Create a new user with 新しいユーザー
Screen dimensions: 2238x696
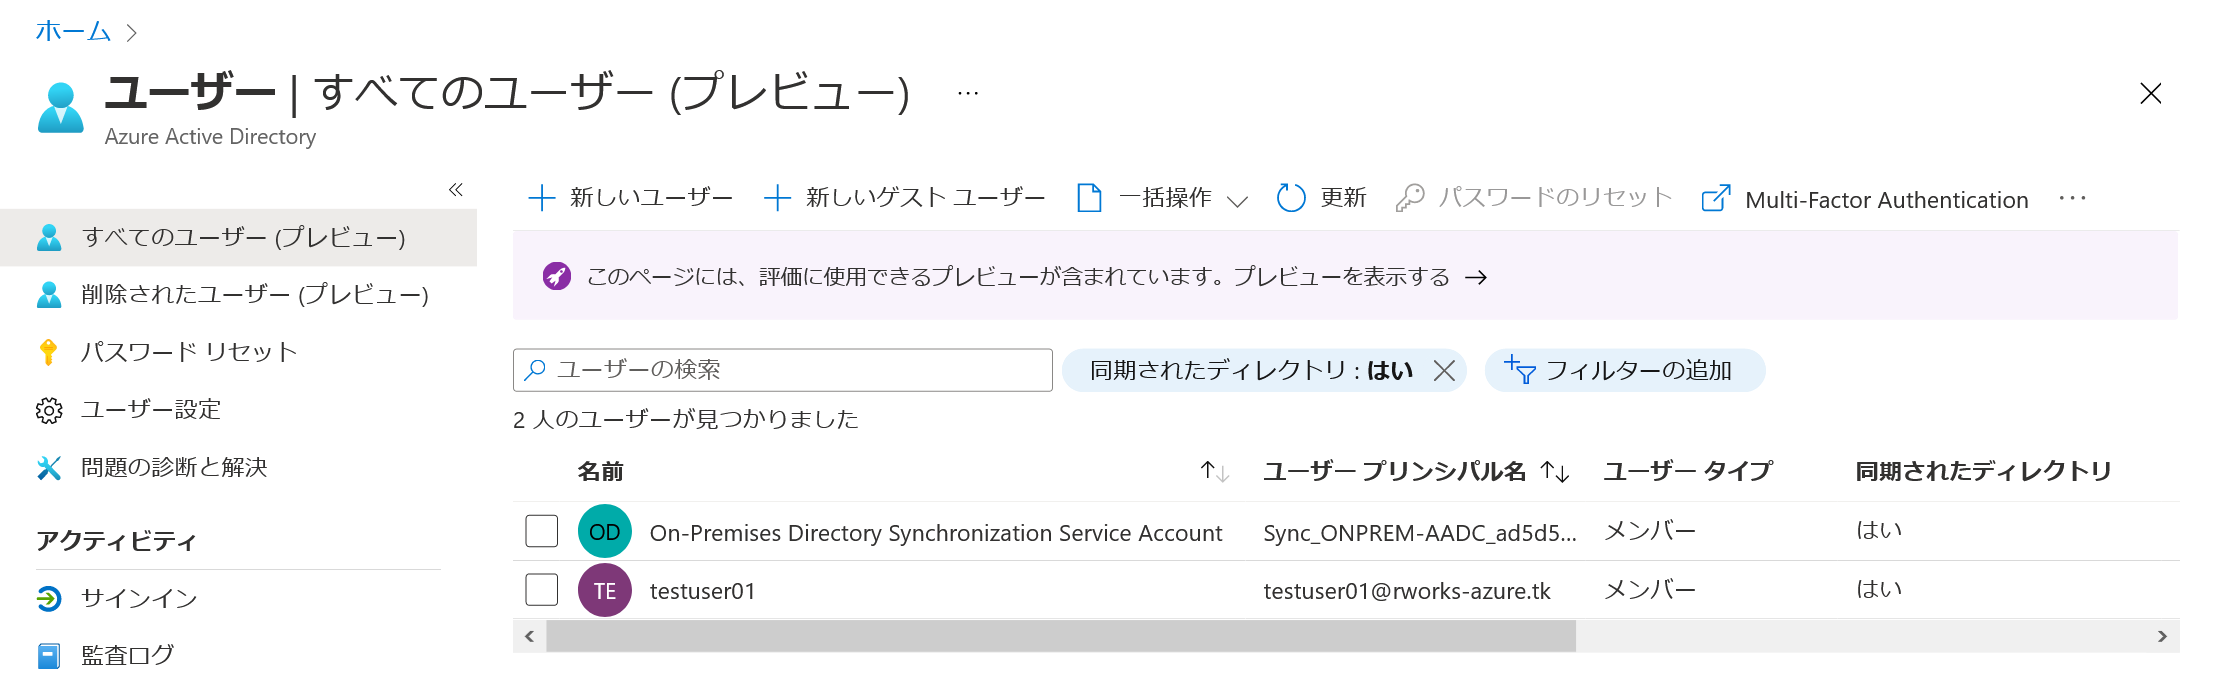point(631,198)
